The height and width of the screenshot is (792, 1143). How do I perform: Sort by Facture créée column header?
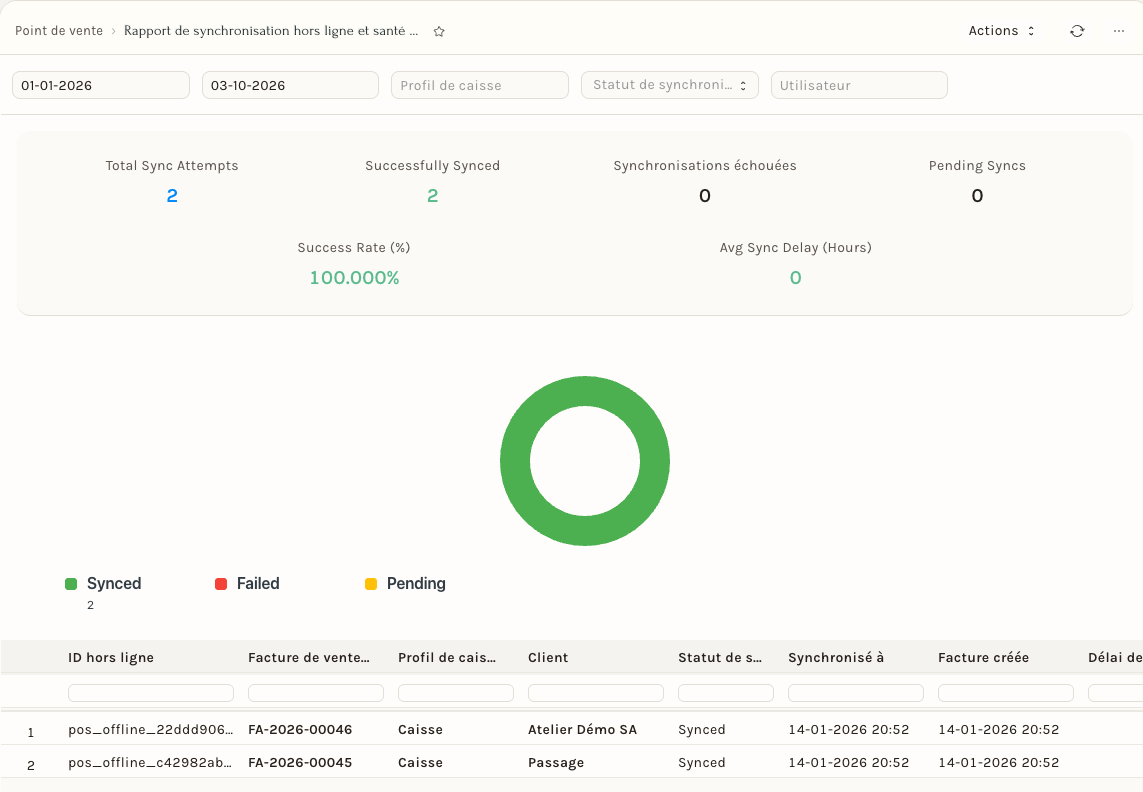(x=983, y=657)
